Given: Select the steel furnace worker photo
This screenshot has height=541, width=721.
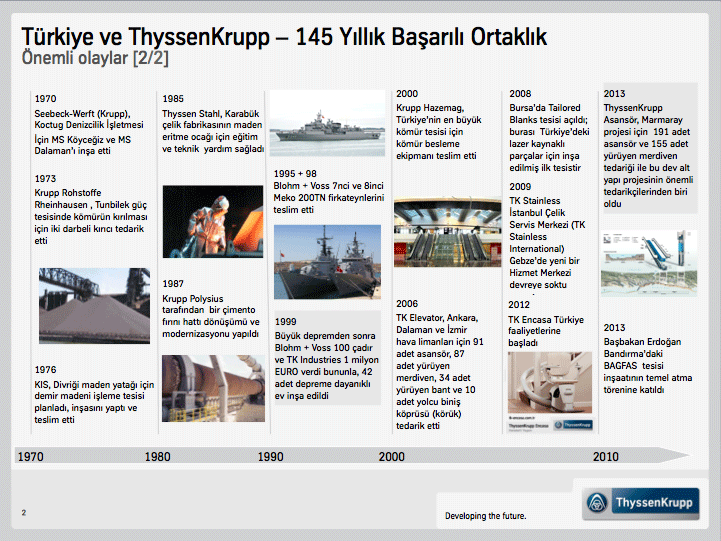Looking at the screenshot, I should click(213, 222).
